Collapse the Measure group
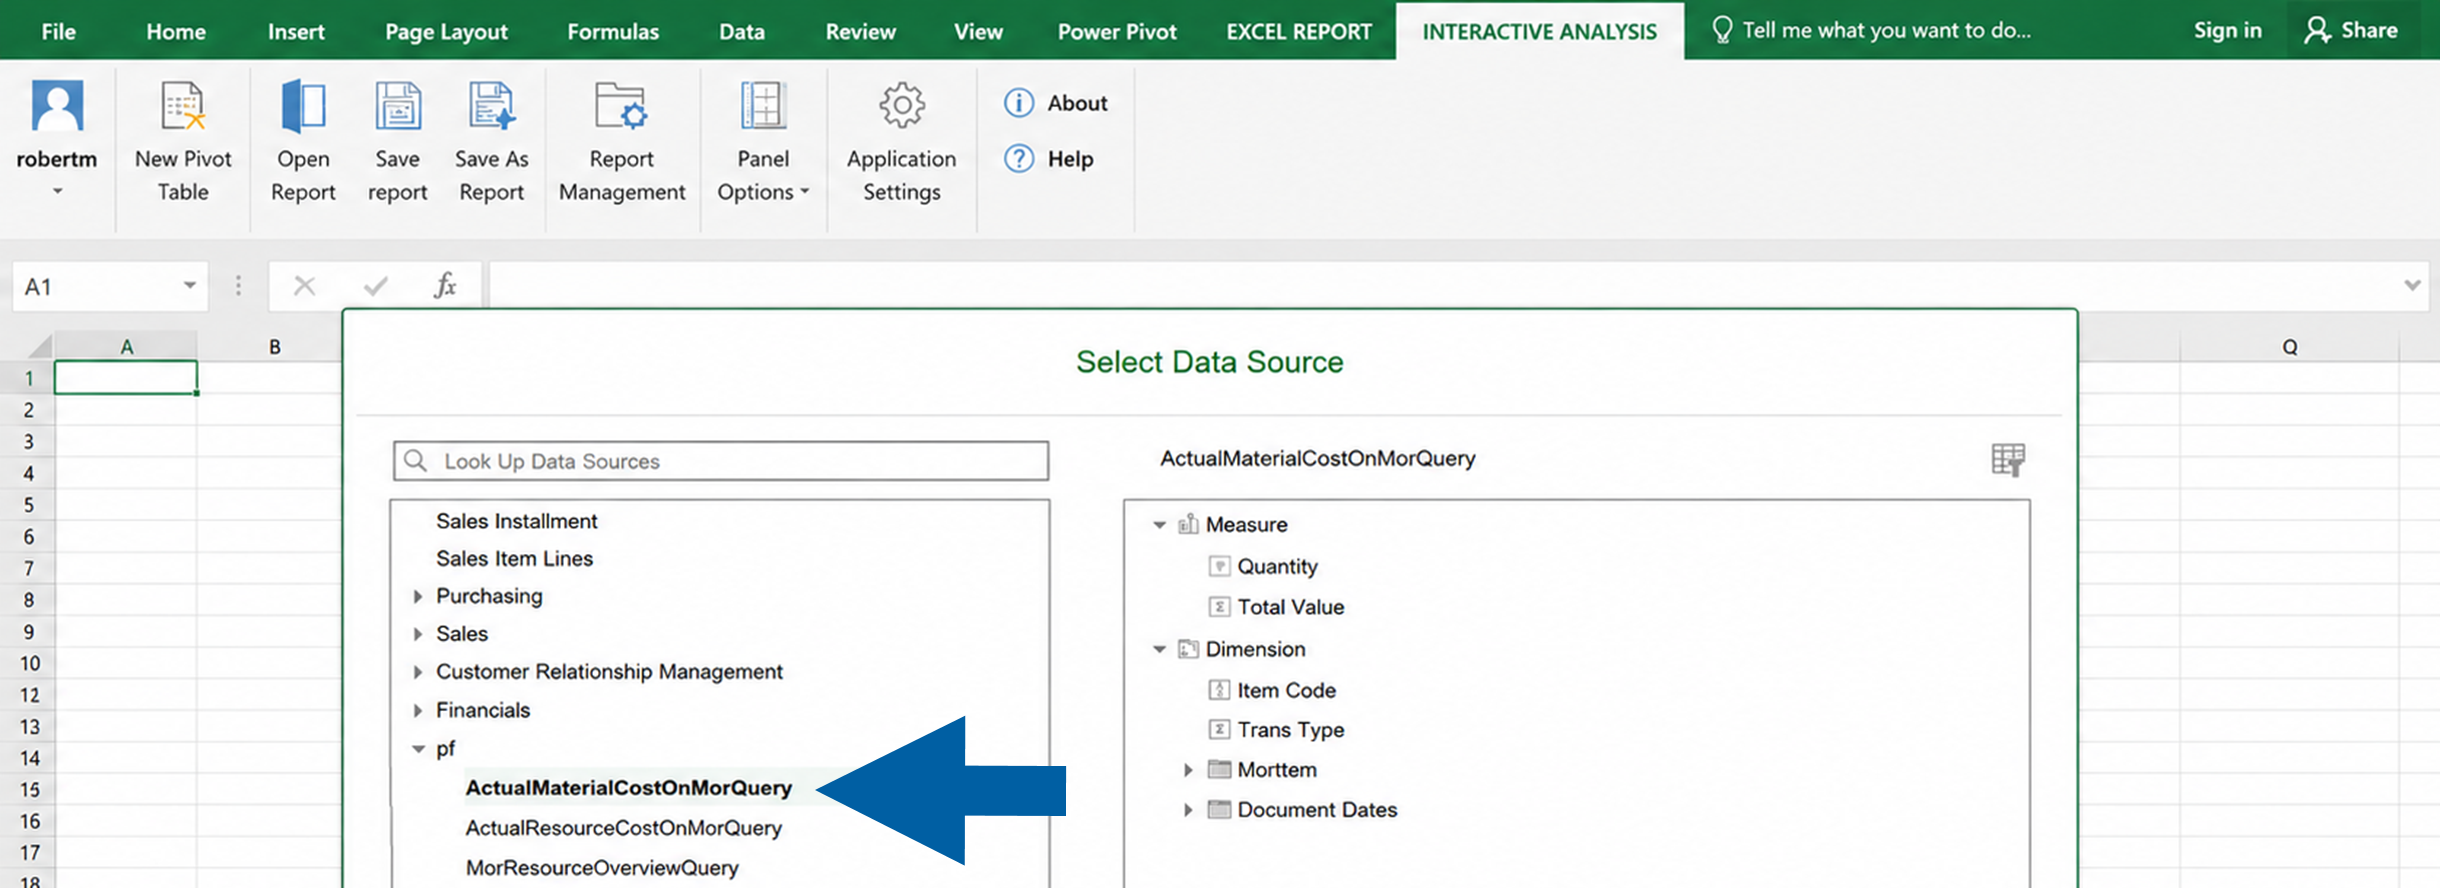This screenshot has height=888, width=2440. point(1159,525)
